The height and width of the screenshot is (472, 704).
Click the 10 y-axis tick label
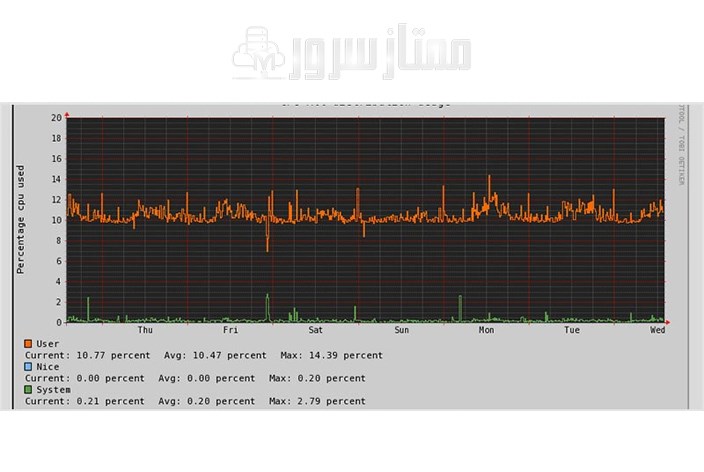56,220
